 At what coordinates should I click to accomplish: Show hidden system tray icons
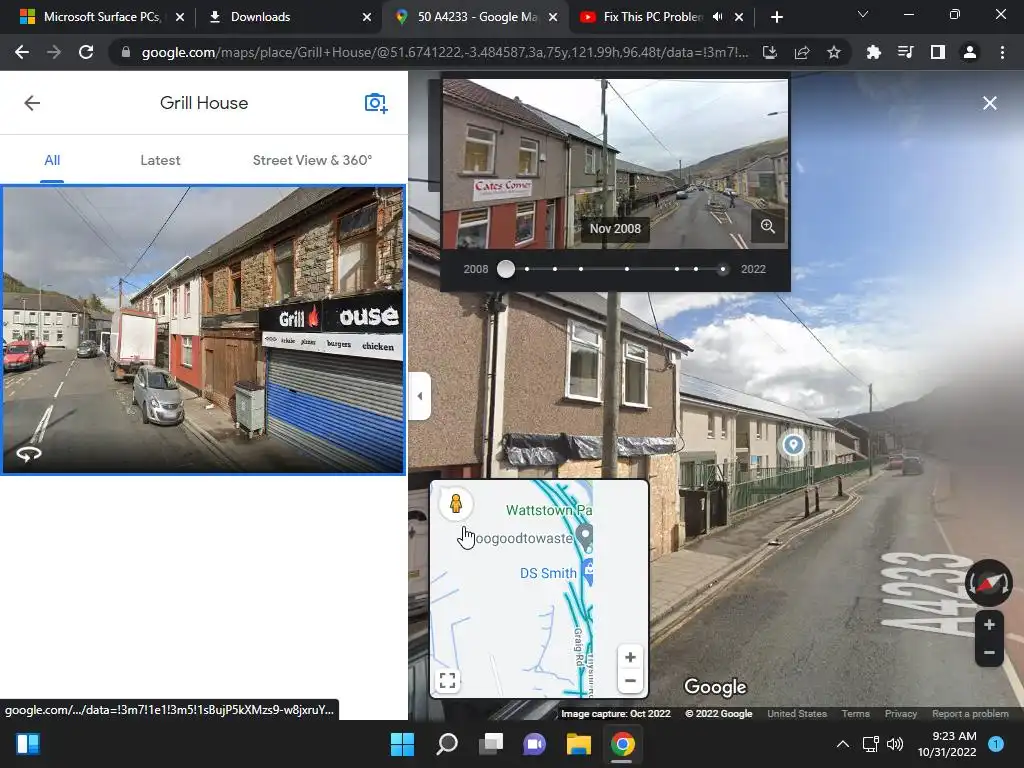click(x=843, y=744)
